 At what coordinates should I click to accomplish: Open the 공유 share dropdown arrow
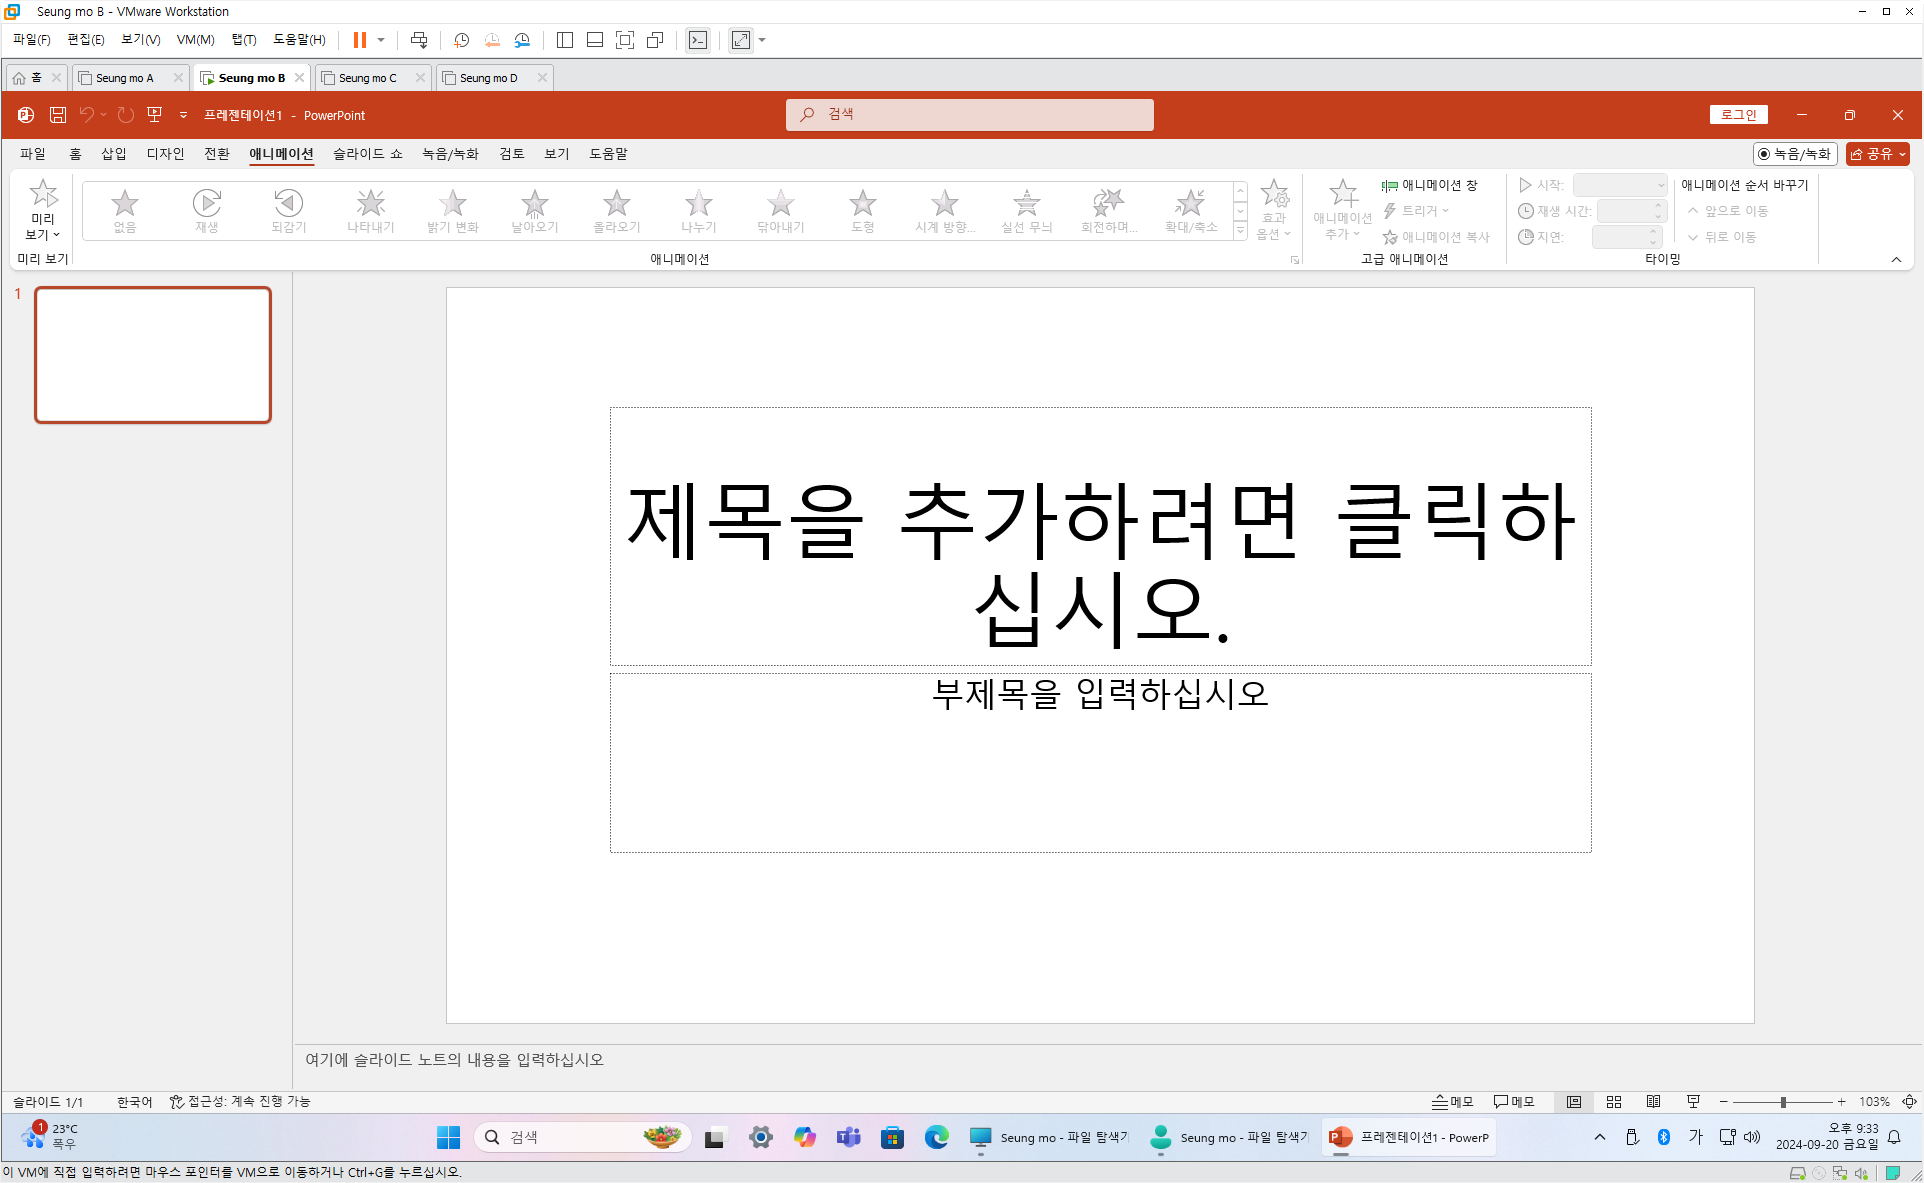[x=1902, y=154]
